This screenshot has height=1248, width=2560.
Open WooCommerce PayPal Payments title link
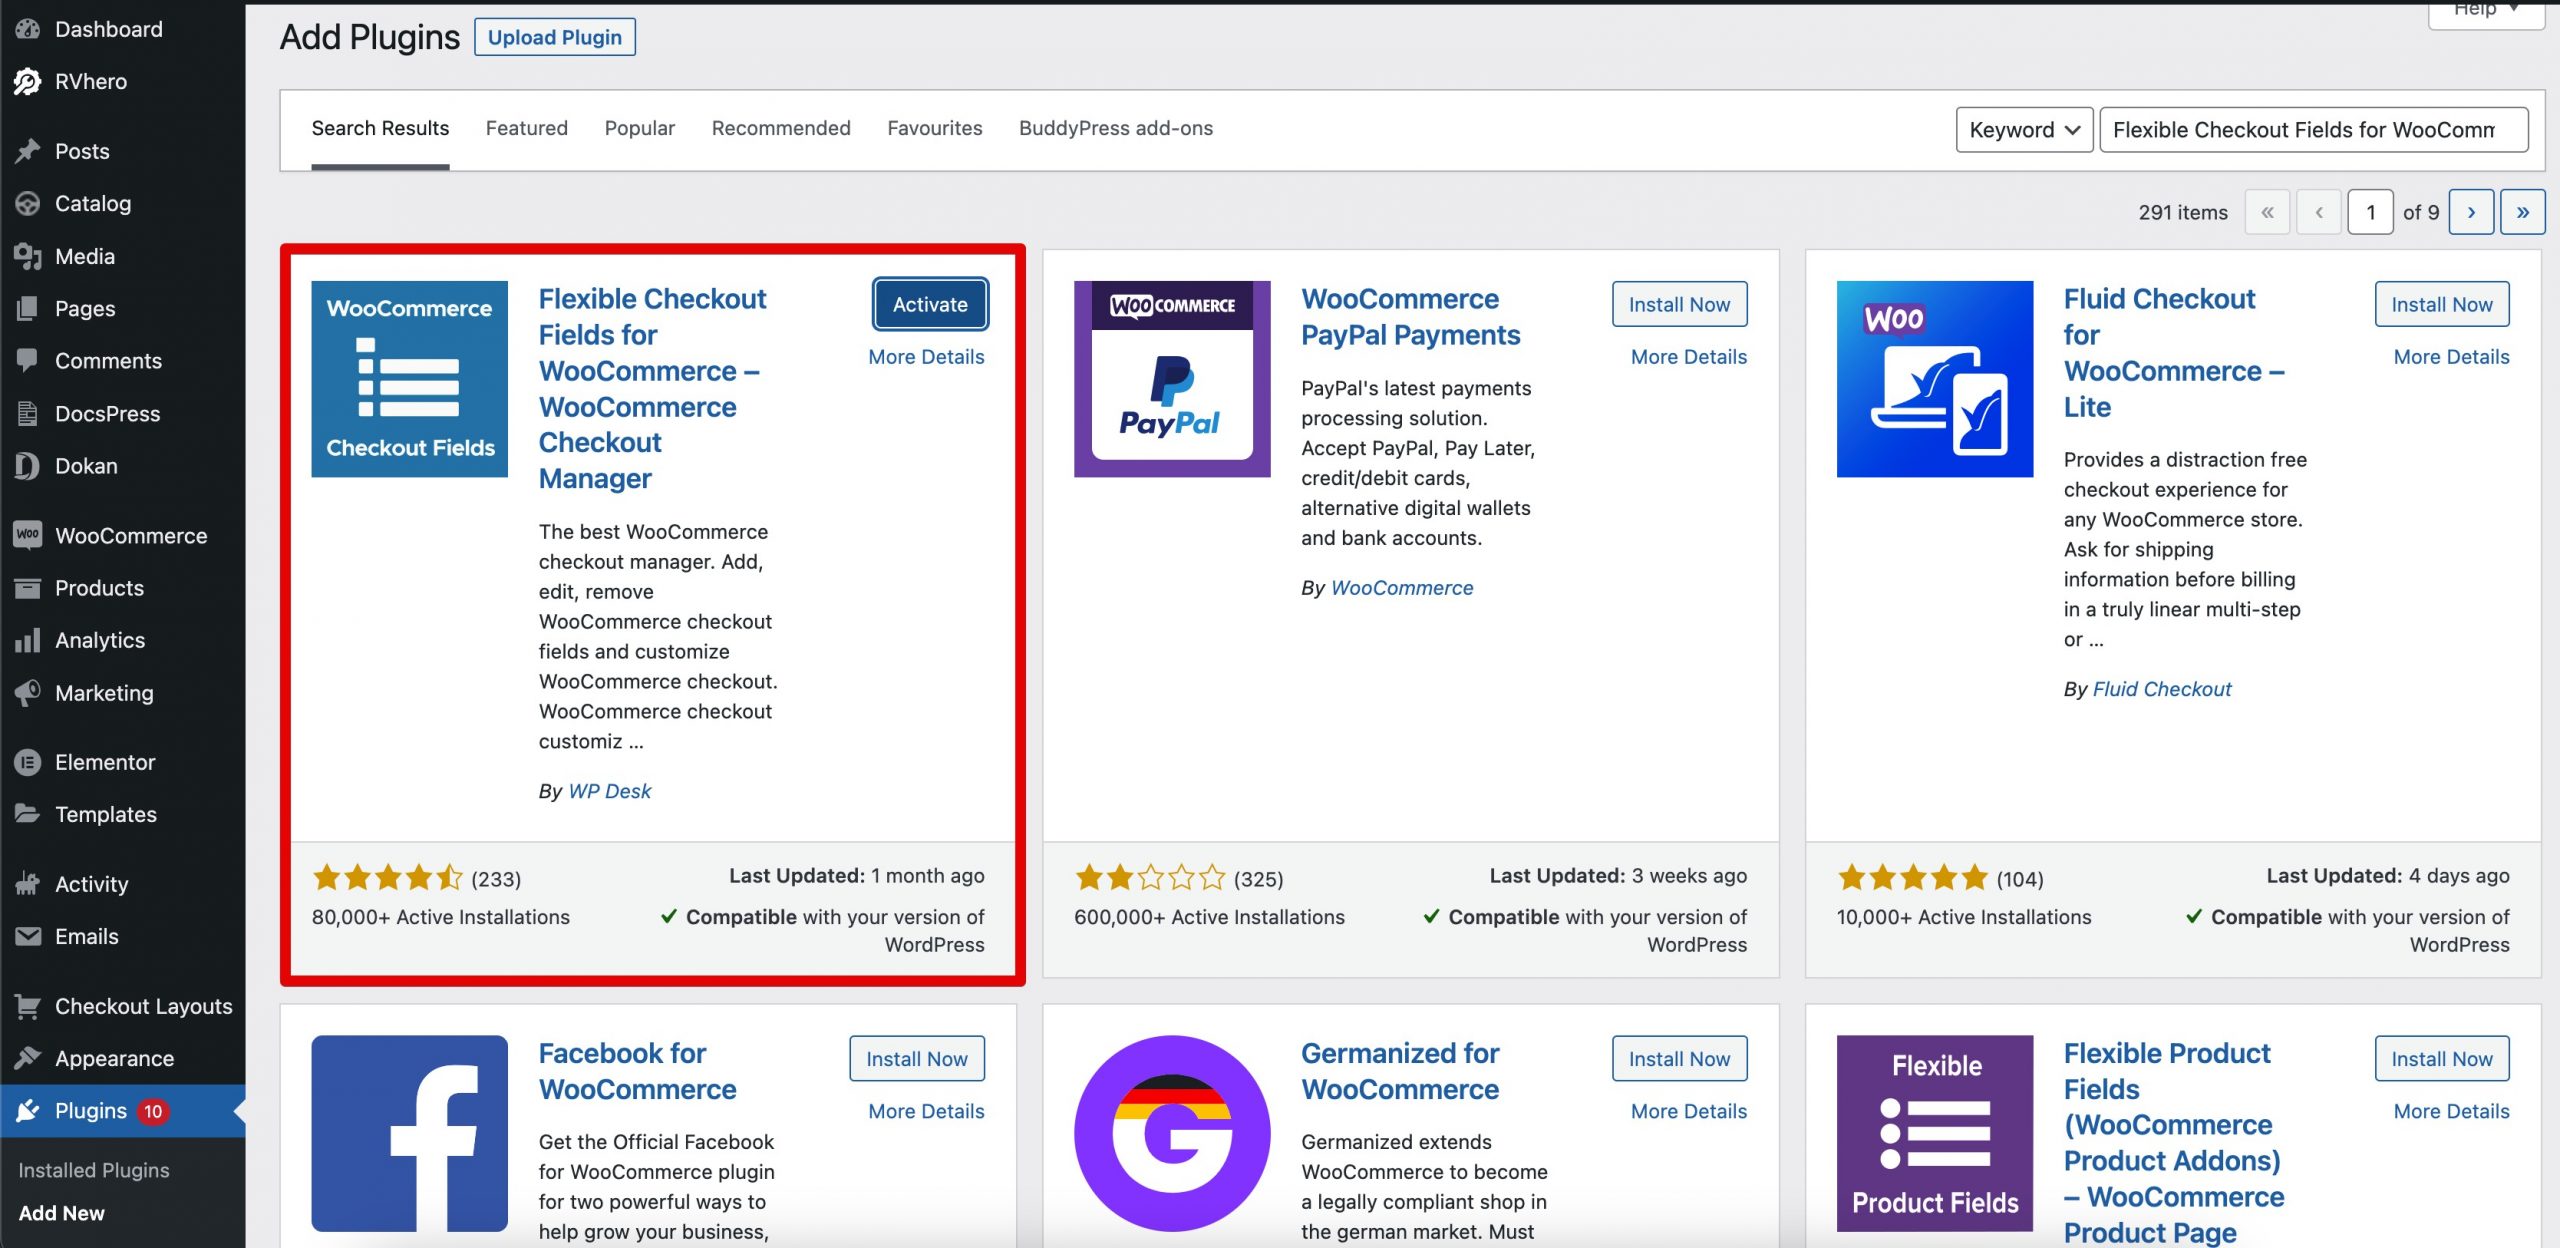coord(1410,316)
